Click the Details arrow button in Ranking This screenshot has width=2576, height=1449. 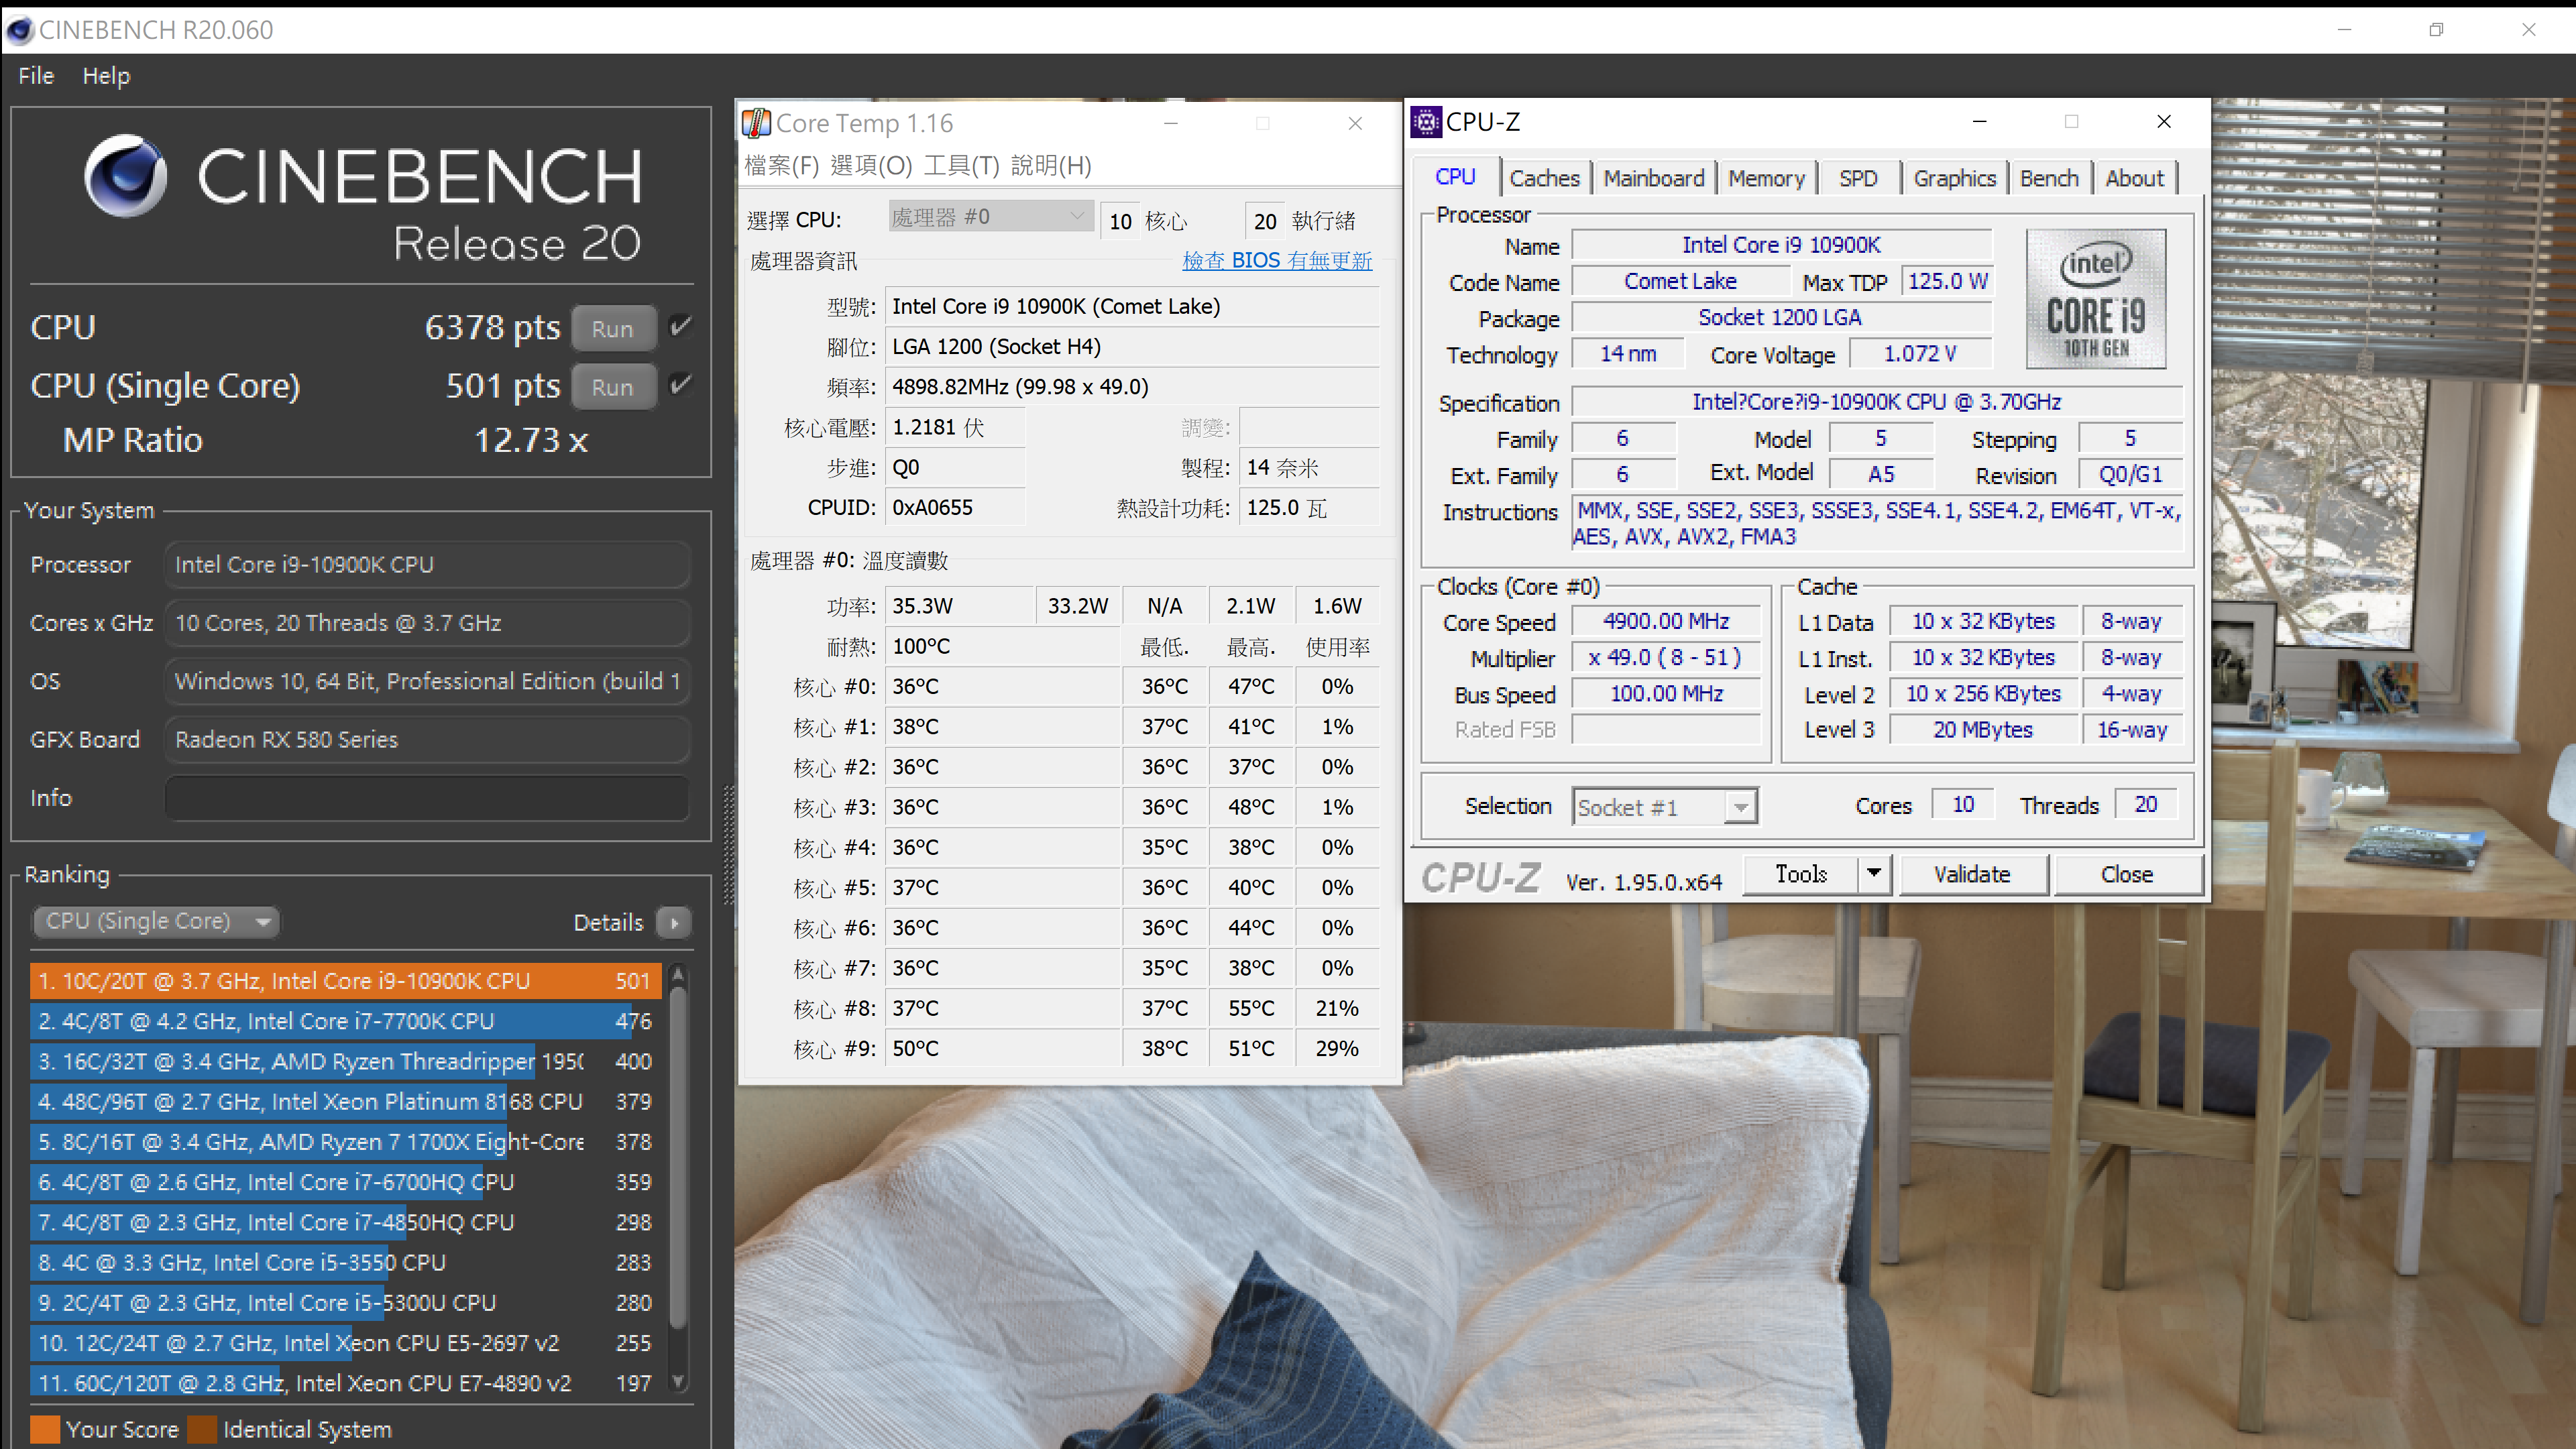point(675,922)
